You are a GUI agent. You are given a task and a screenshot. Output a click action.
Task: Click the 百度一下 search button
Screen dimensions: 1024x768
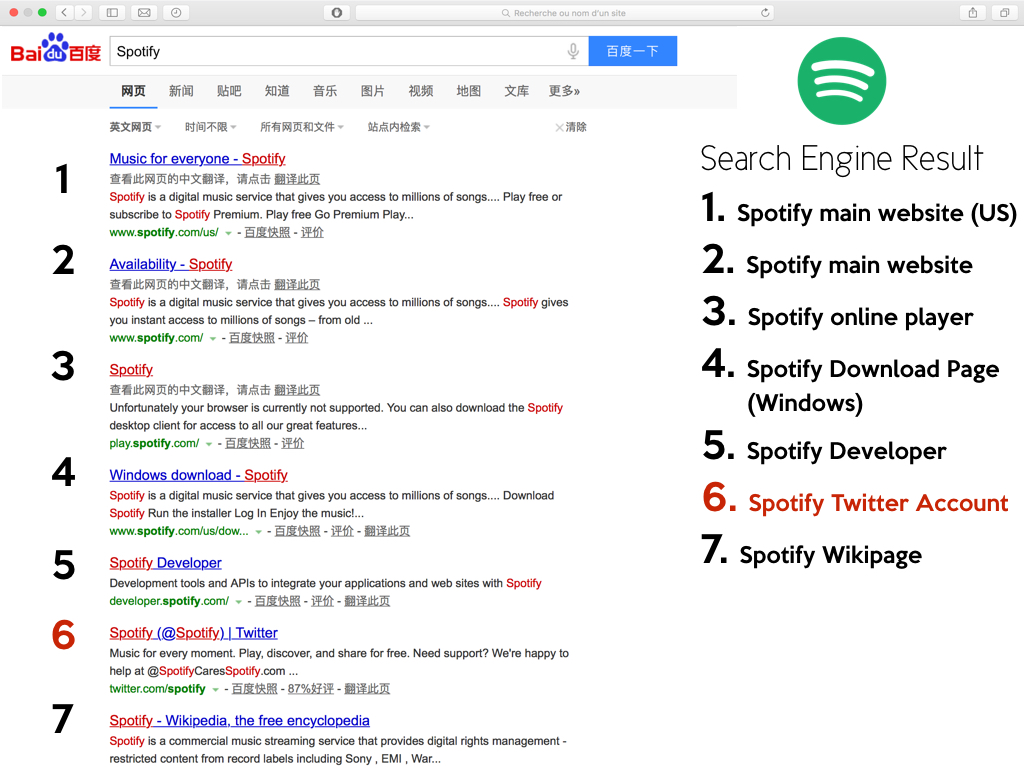(x=632, y=50)
